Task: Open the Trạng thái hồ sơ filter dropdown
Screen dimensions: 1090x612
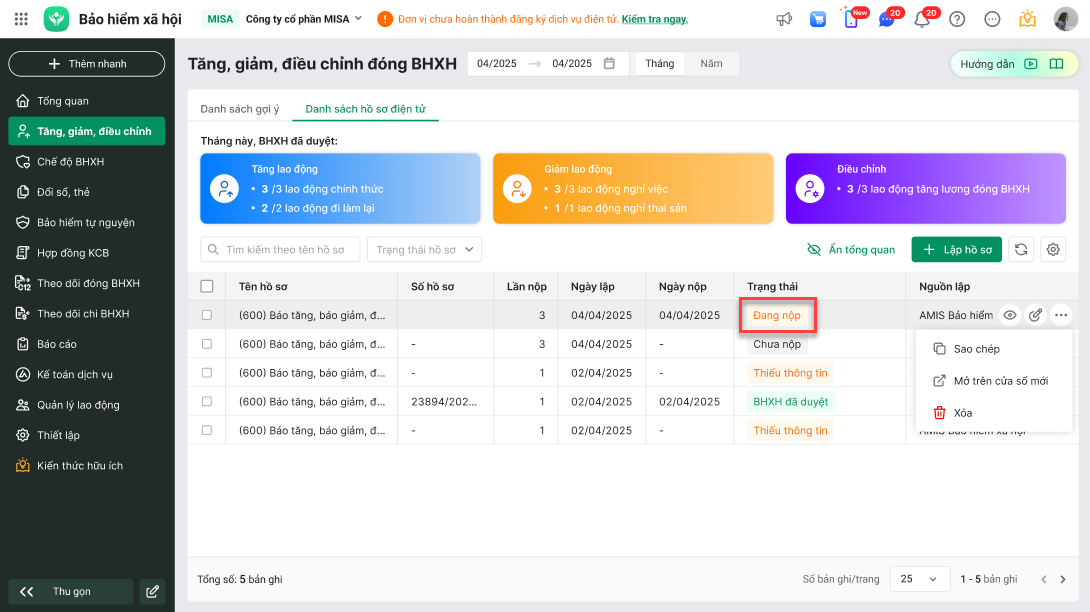Action: click(x=424, y=250)
